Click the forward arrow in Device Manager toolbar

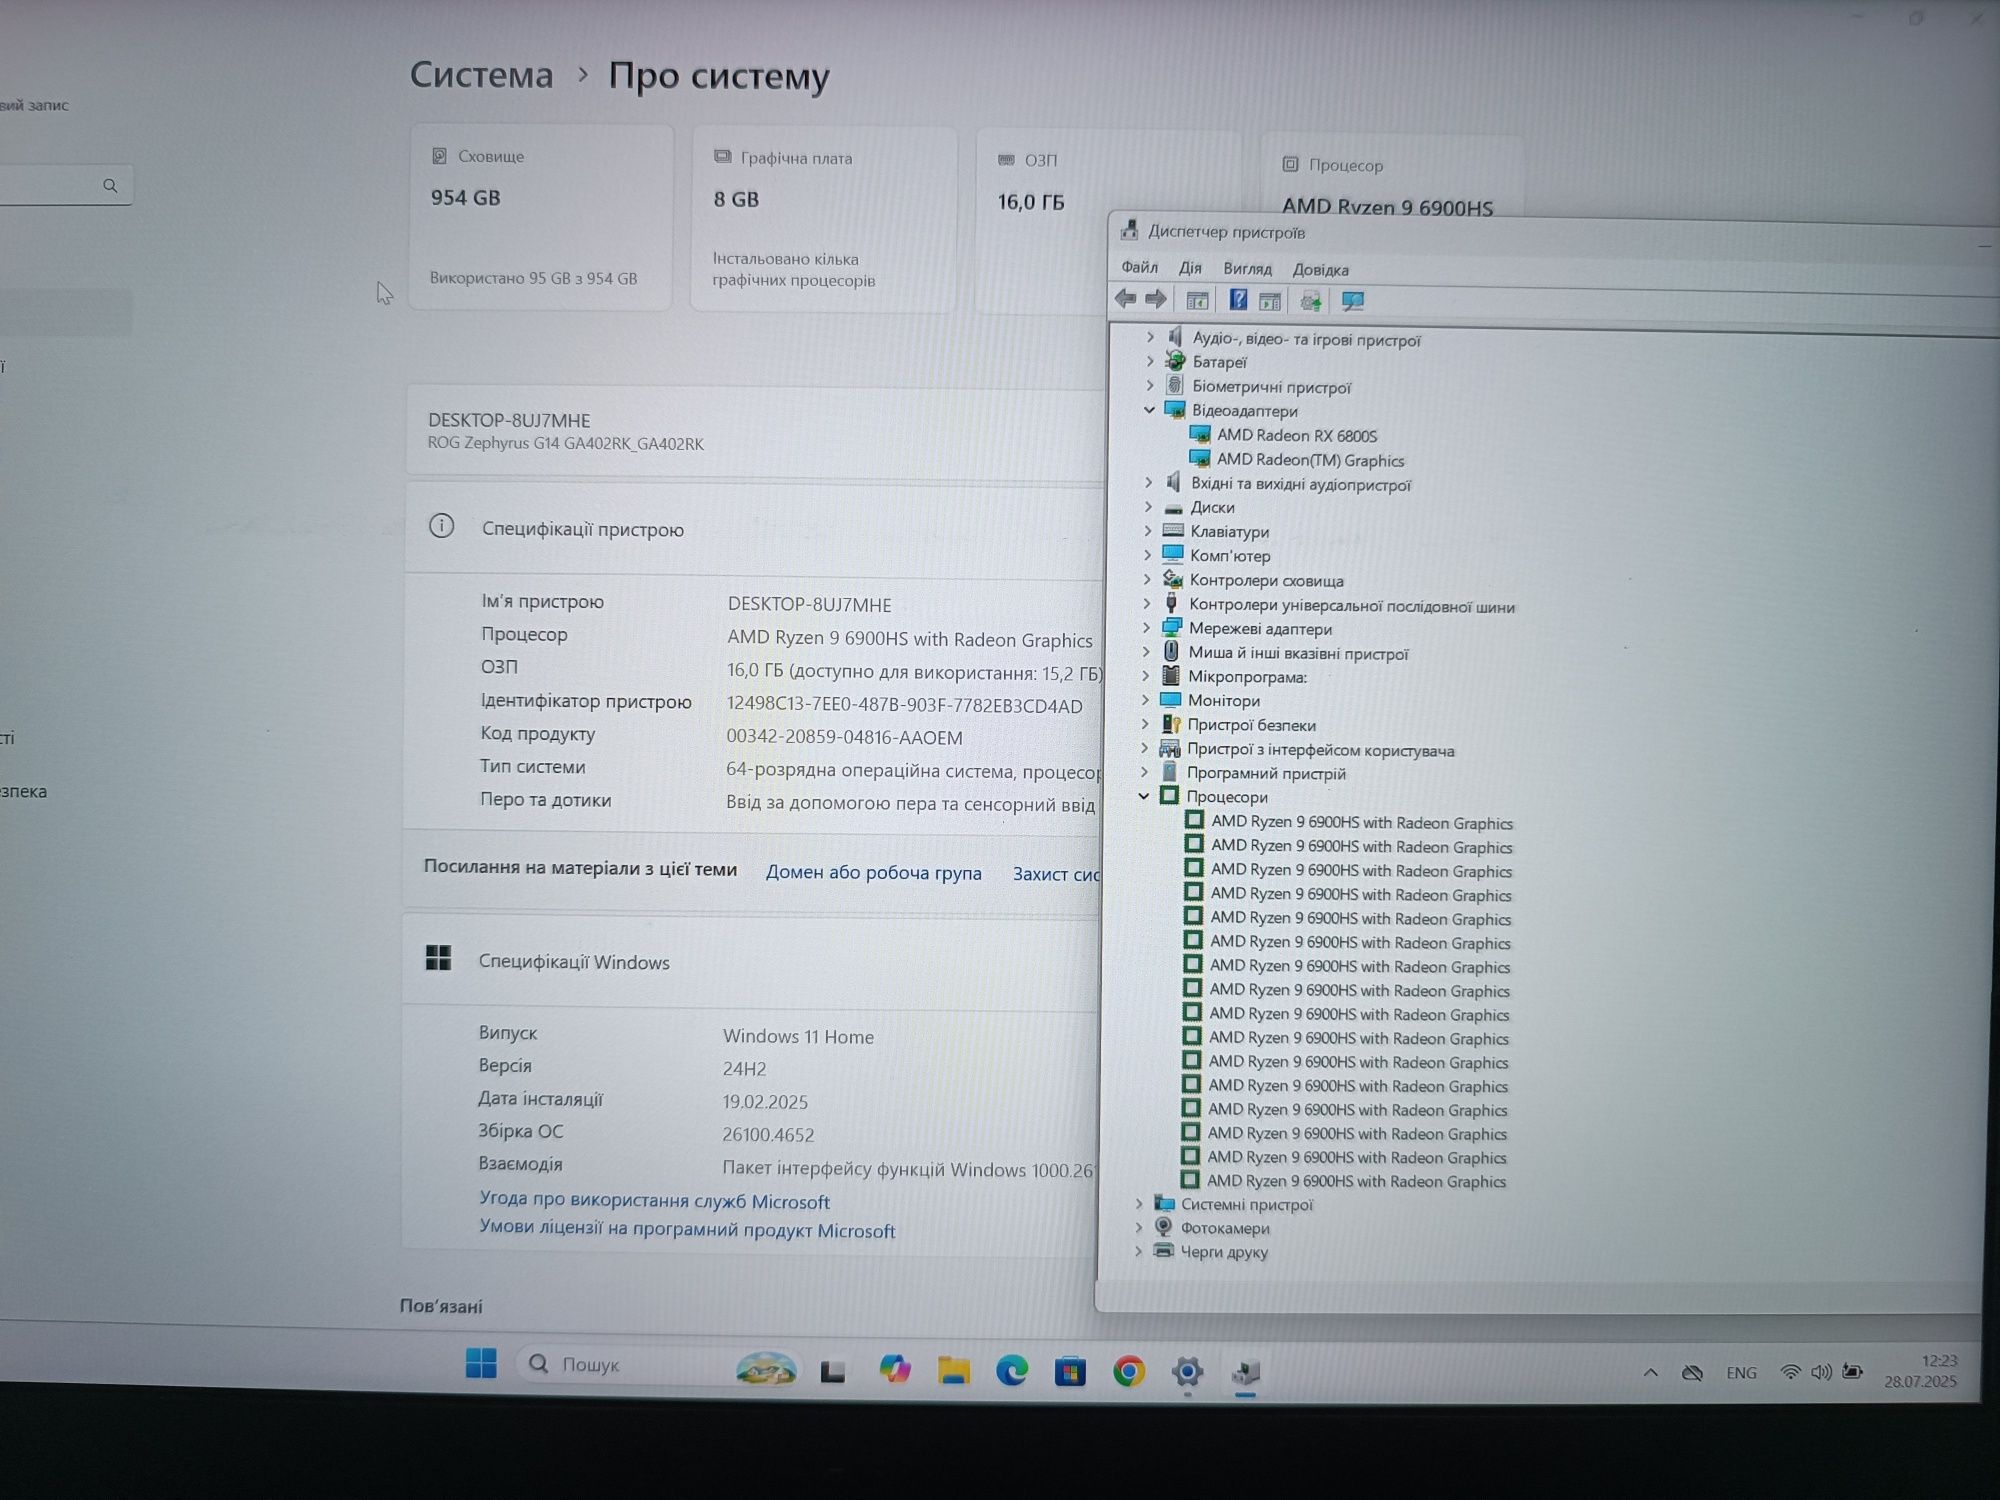click(1156, 299)
